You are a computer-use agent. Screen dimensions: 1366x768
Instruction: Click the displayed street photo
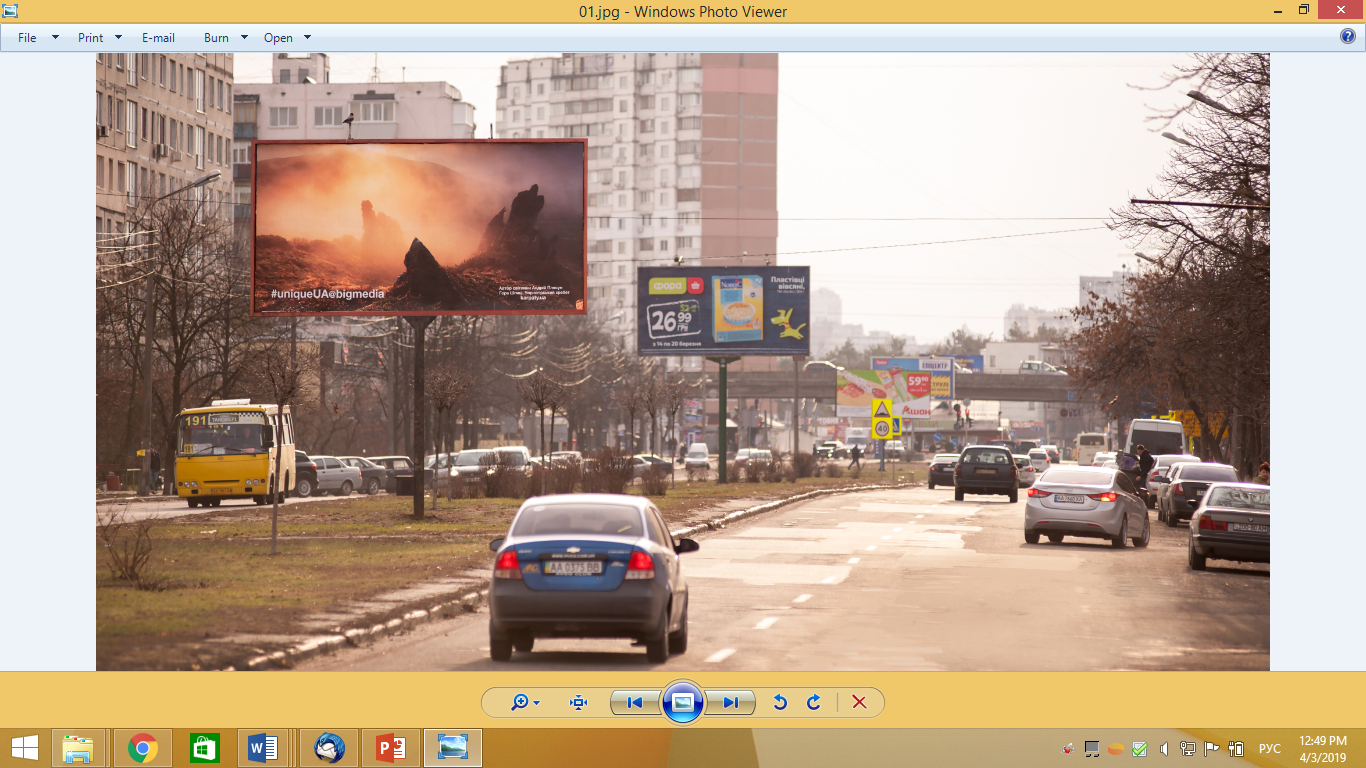[683, 361]
